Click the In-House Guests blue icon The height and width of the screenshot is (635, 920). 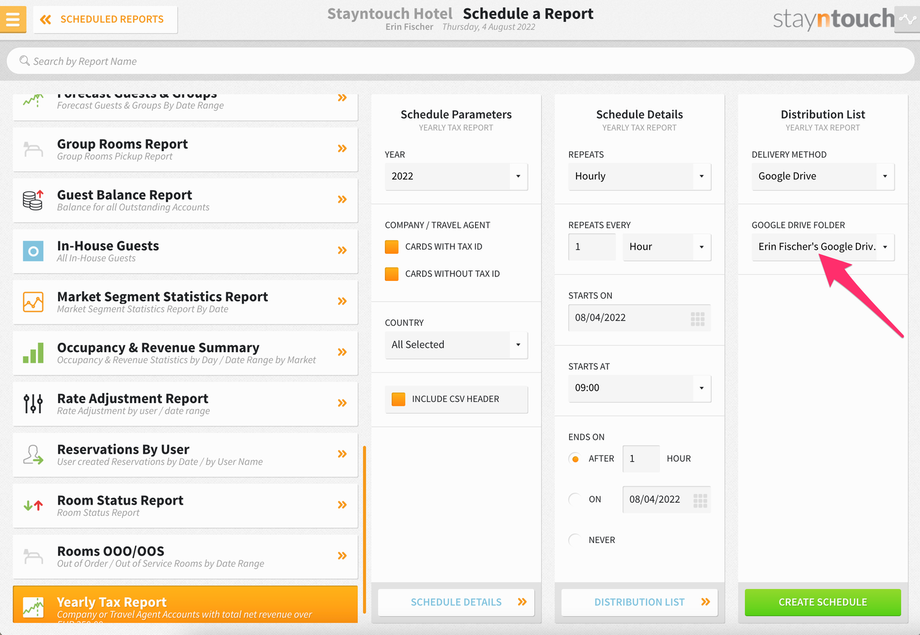[33, 251]
